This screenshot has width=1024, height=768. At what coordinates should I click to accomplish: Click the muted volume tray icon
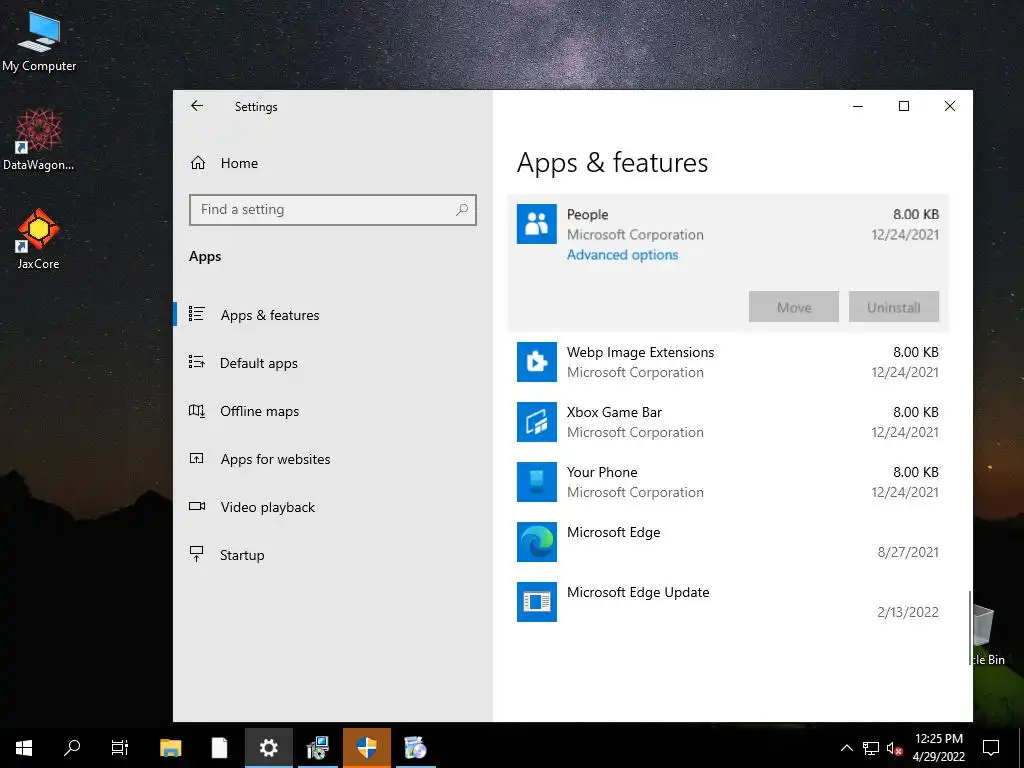click(x=895, y=748)
